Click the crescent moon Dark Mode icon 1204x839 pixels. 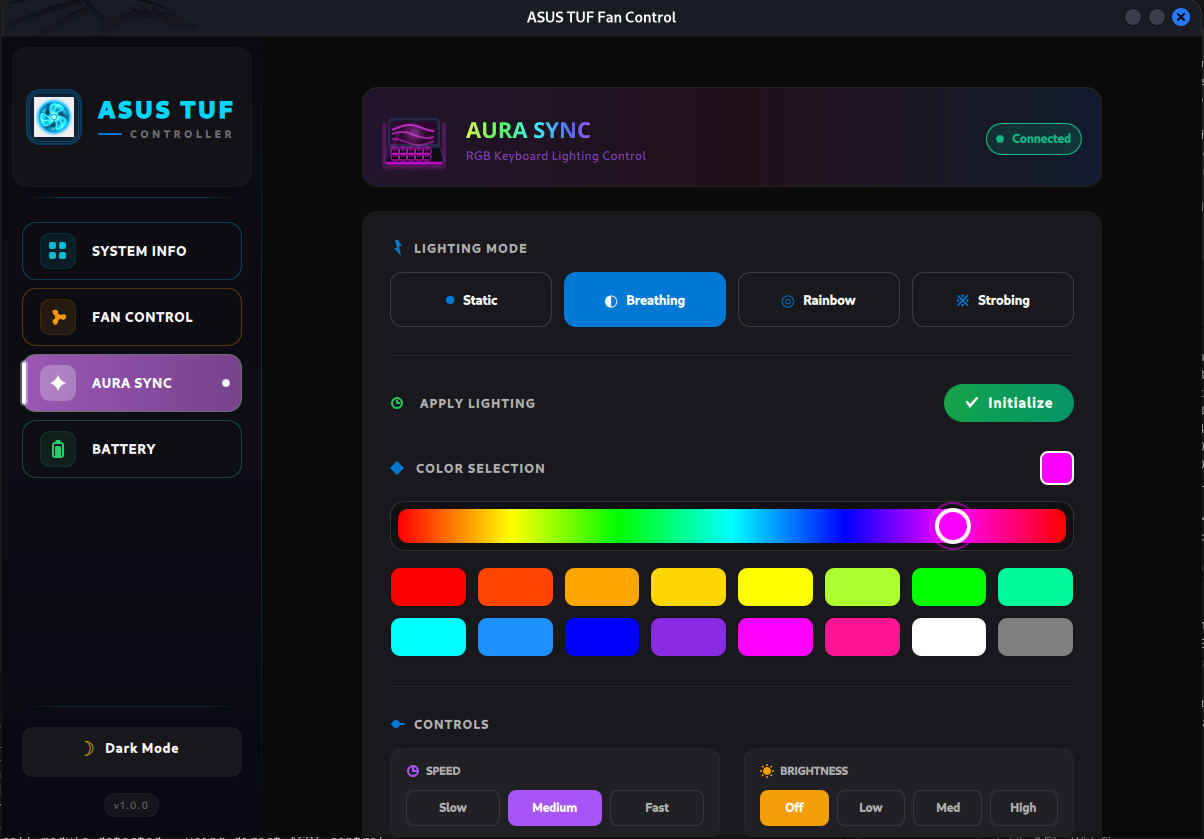click(88, 748)
